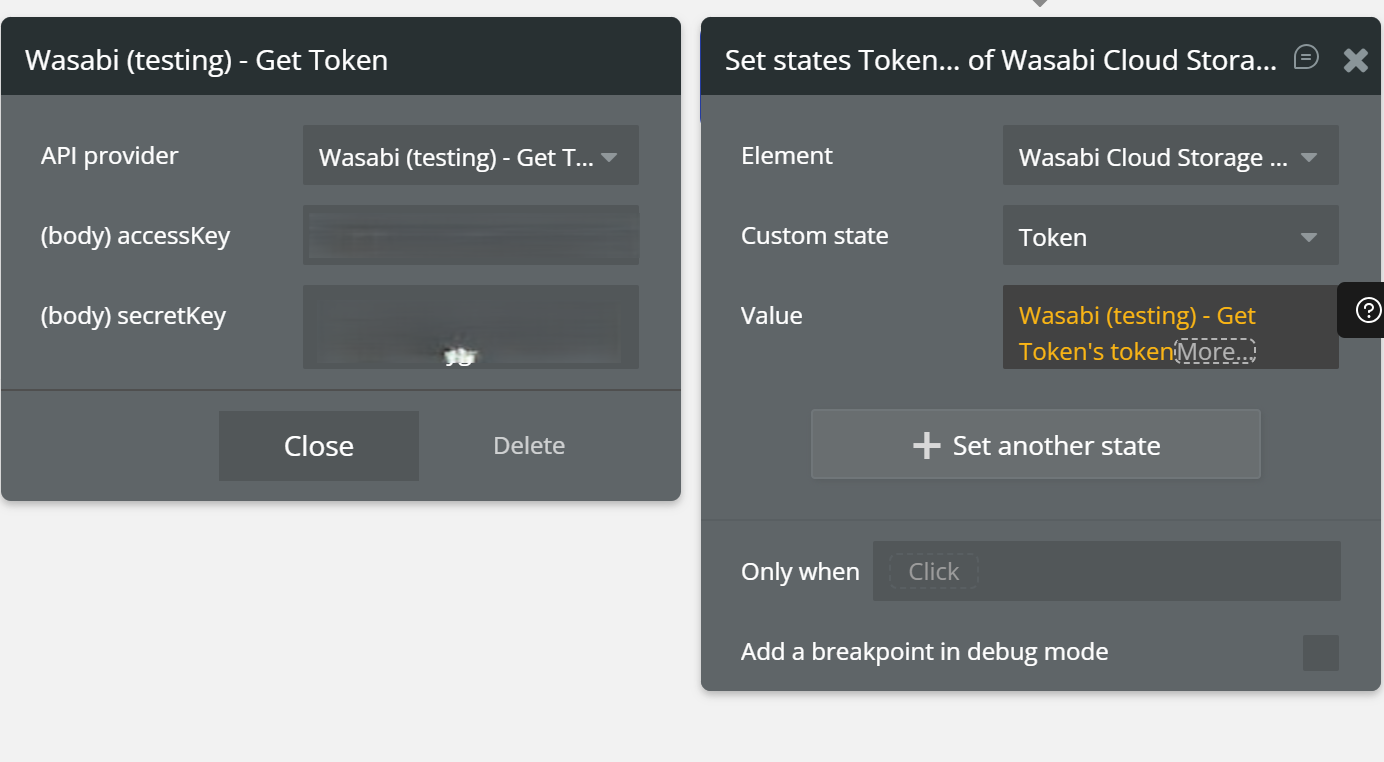Click the Delete link
The height and width of the screenshot is (762, 1384).
[x=529, y=446]
